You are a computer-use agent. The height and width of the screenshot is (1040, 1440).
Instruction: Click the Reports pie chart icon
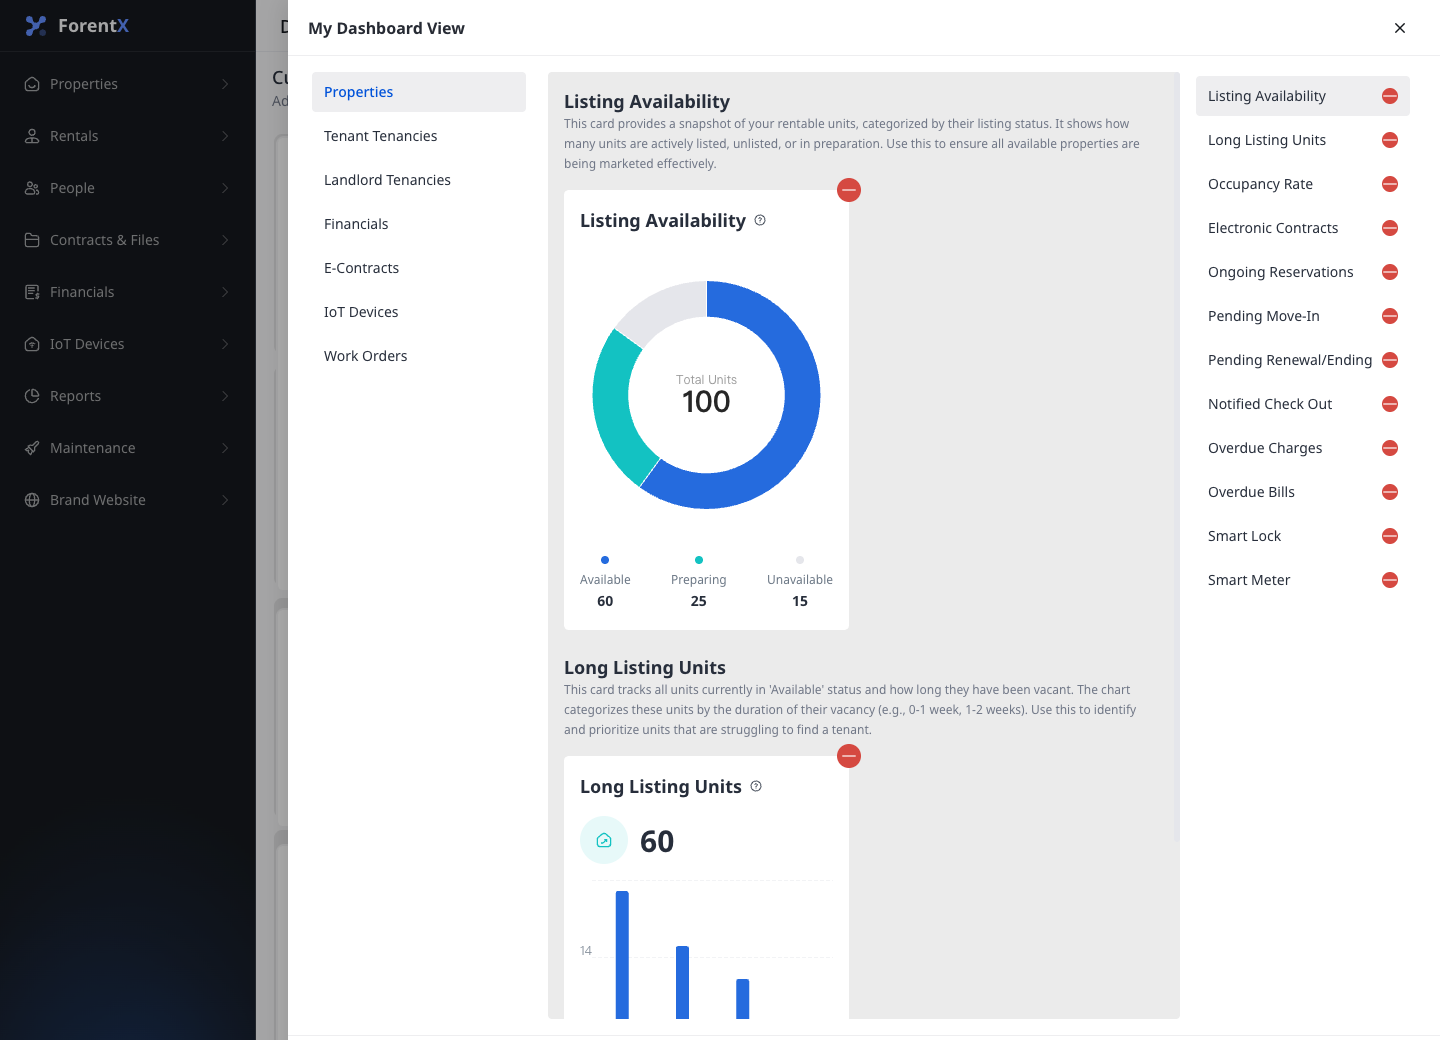tap(32, 396)
